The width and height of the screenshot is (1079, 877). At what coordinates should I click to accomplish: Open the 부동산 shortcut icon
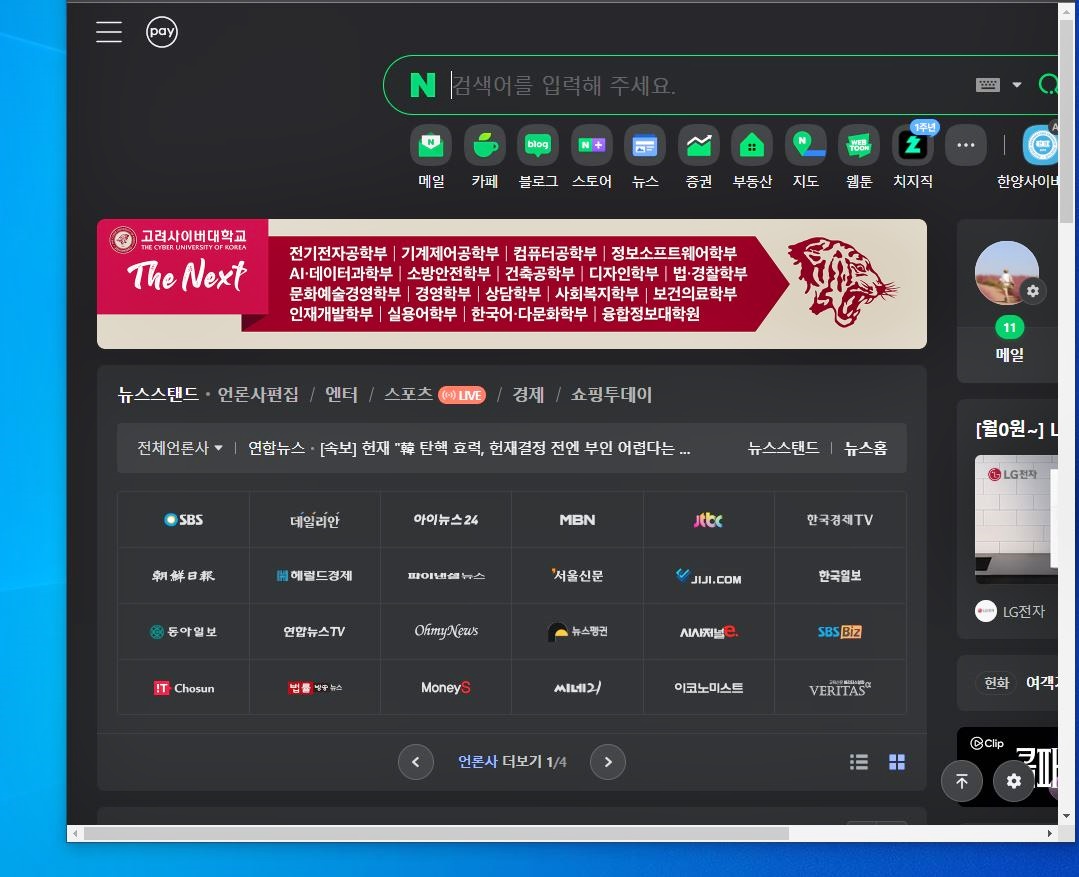[x=751, y=145]
